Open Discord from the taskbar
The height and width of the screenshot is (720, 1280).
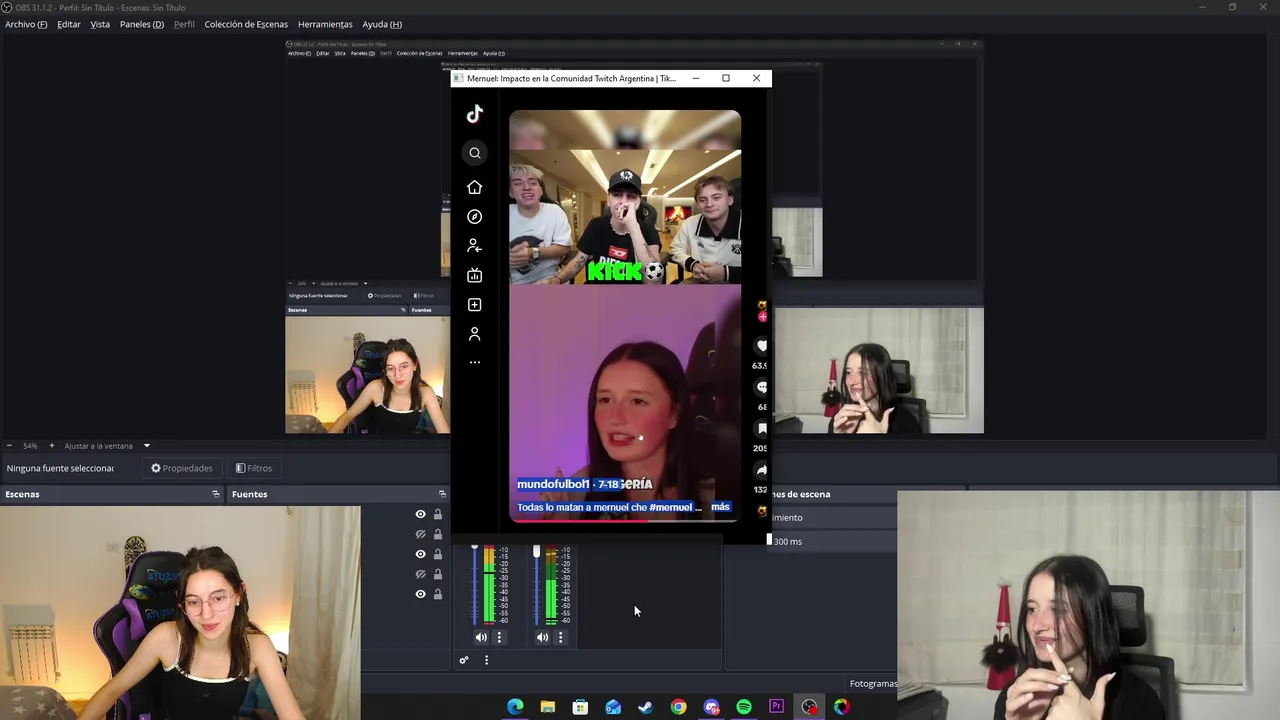(x=711, y=707)
